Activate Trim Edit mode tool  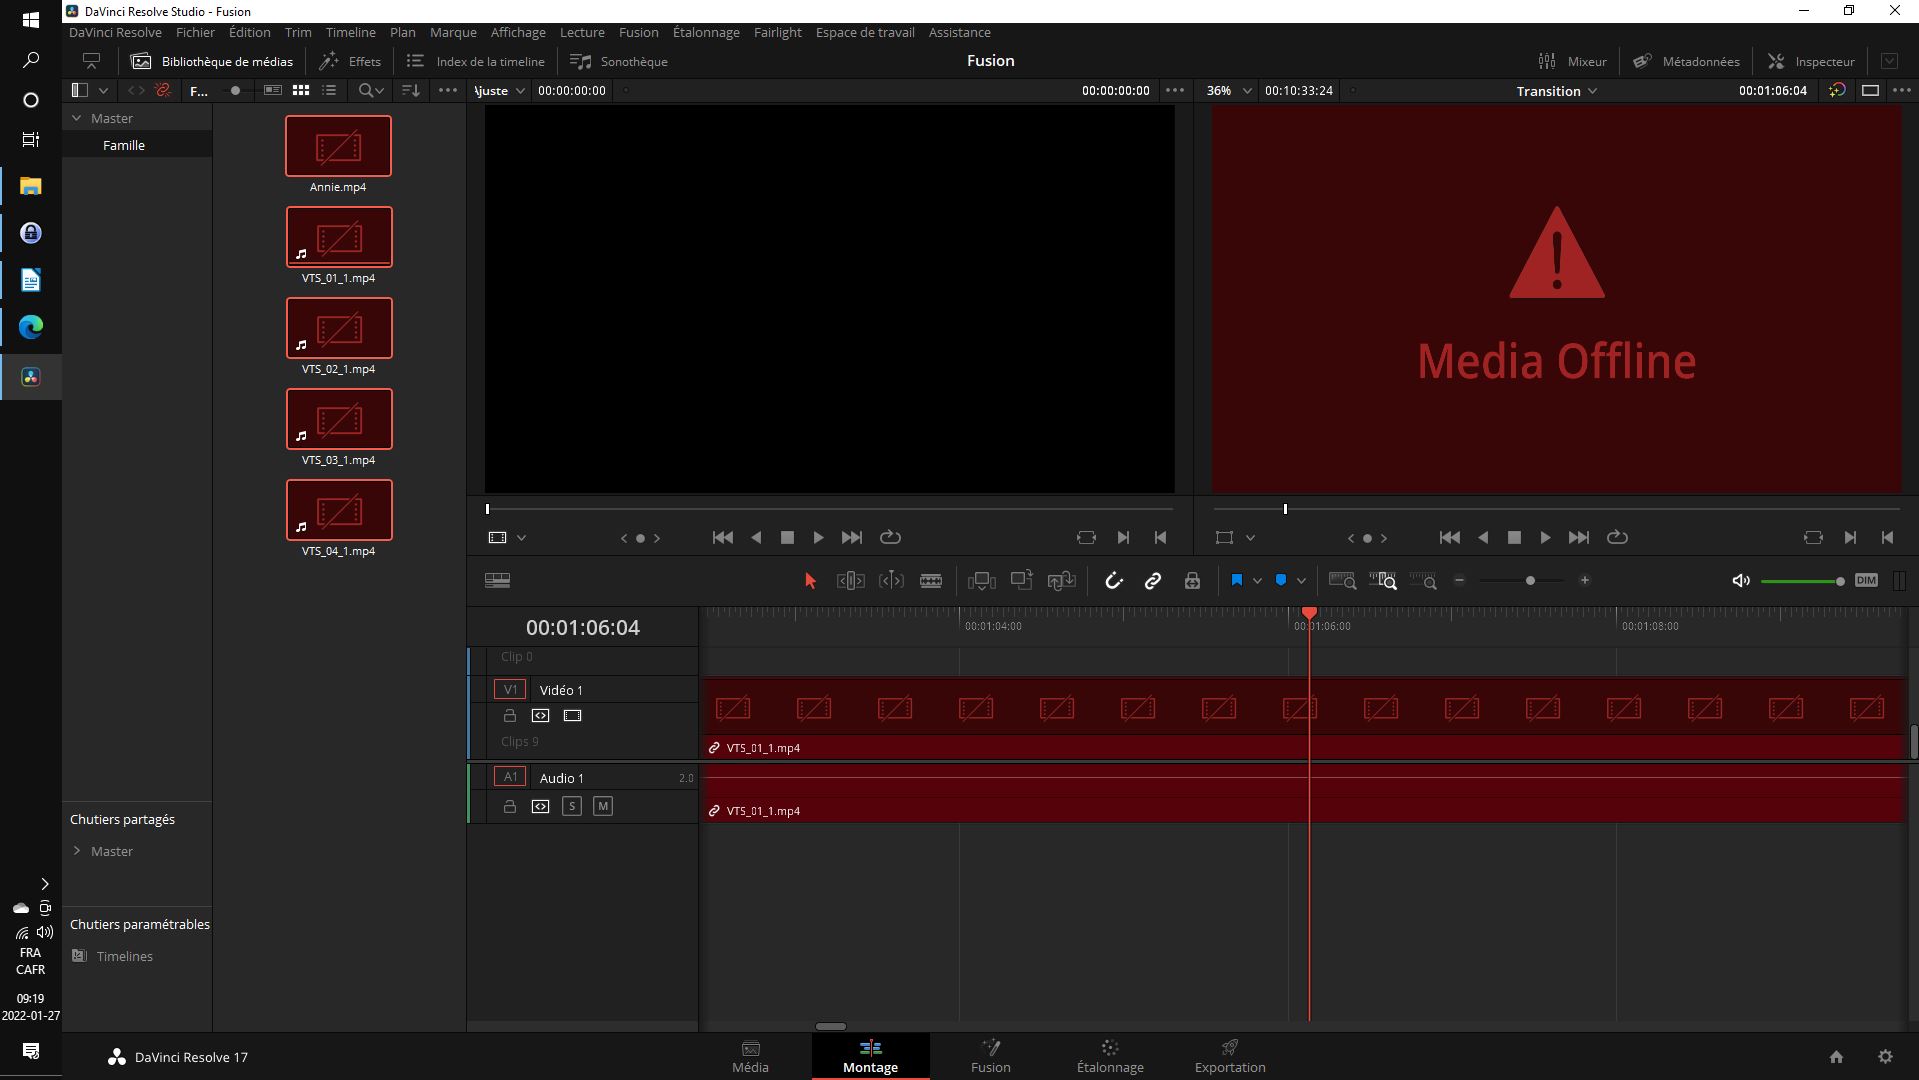pos(850,581)
